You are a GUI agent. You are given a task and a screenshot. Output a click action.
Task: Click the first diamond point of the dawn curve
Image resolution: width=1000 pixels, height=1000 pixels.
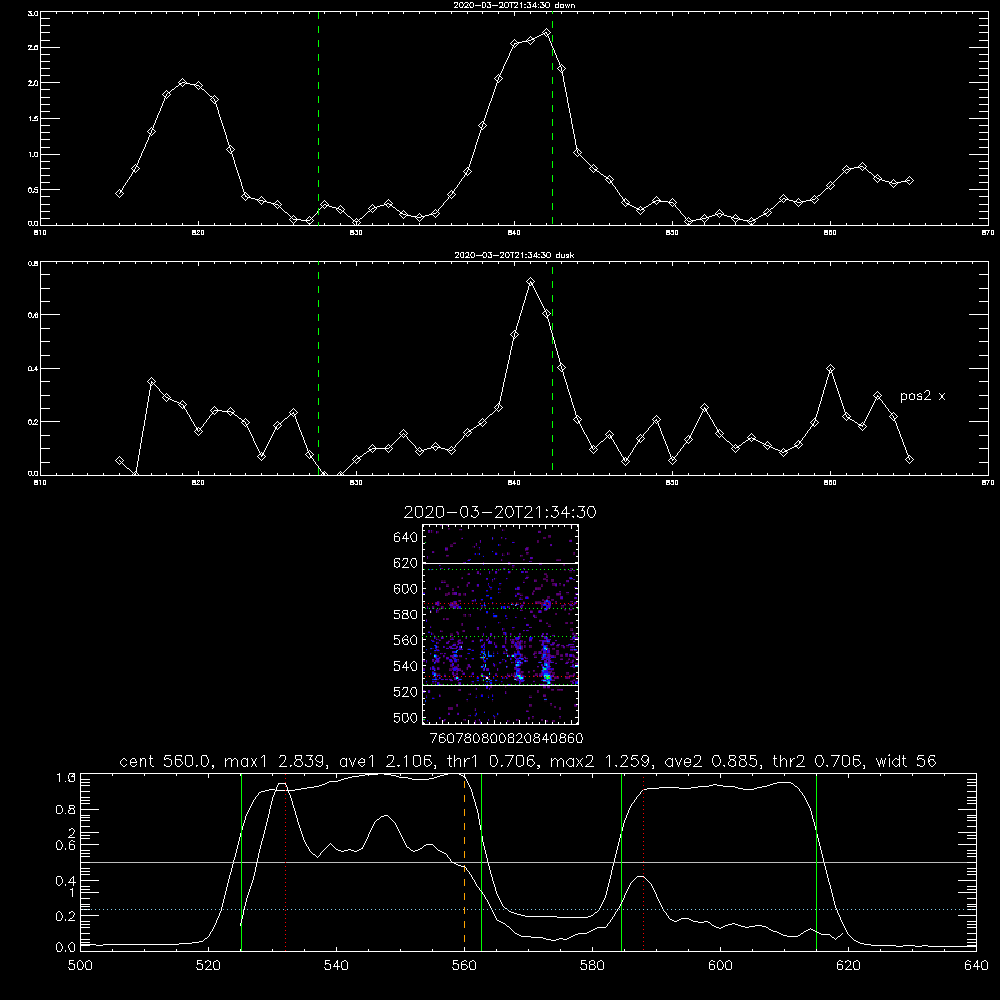119,193
